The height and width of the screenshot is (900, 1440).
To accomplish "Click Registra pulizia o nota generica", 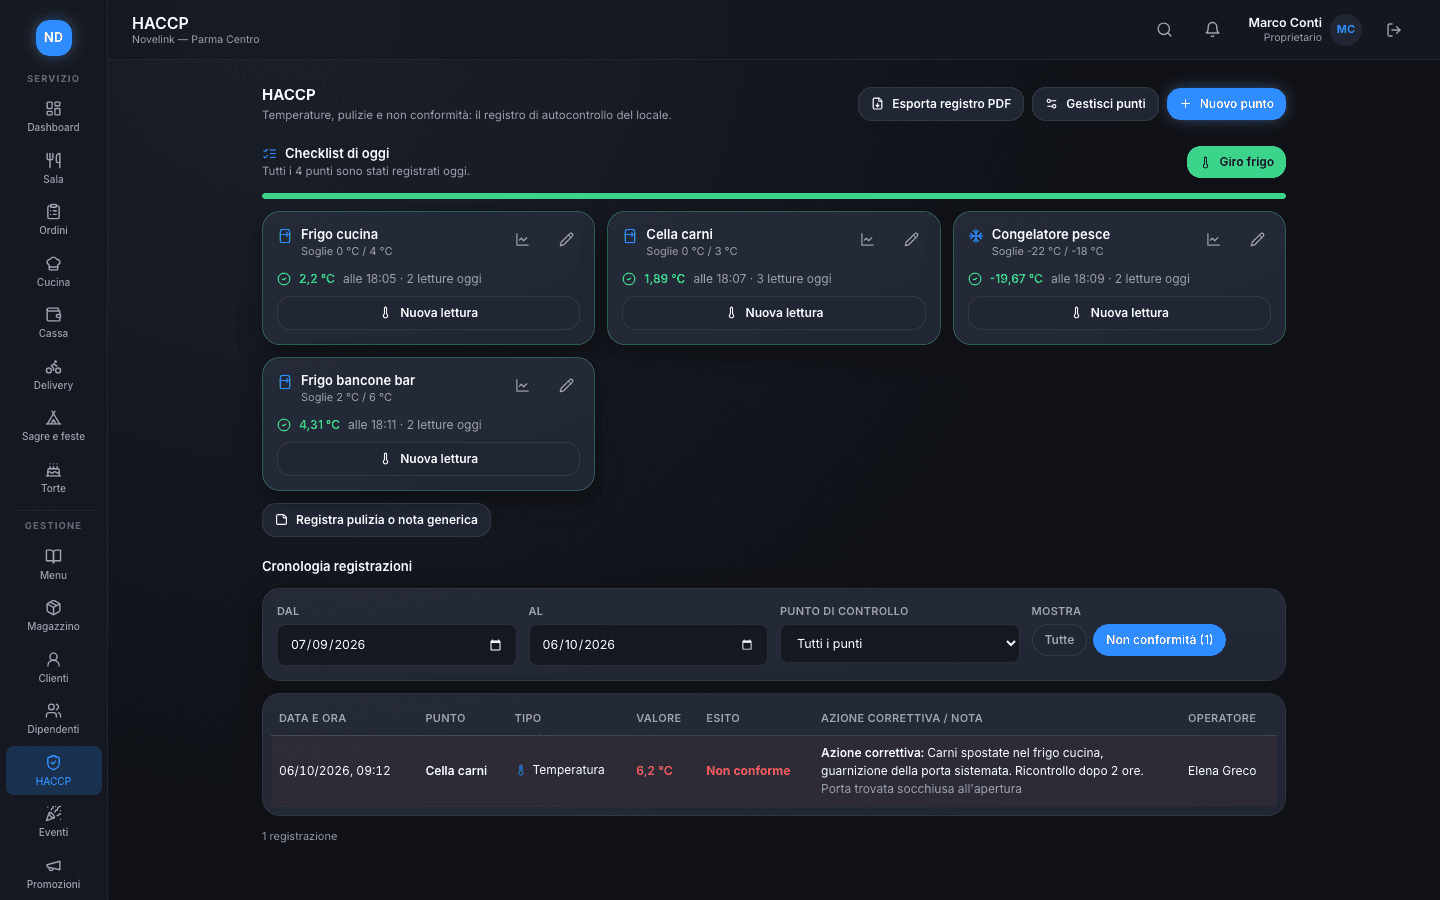I will pos(376,520).
